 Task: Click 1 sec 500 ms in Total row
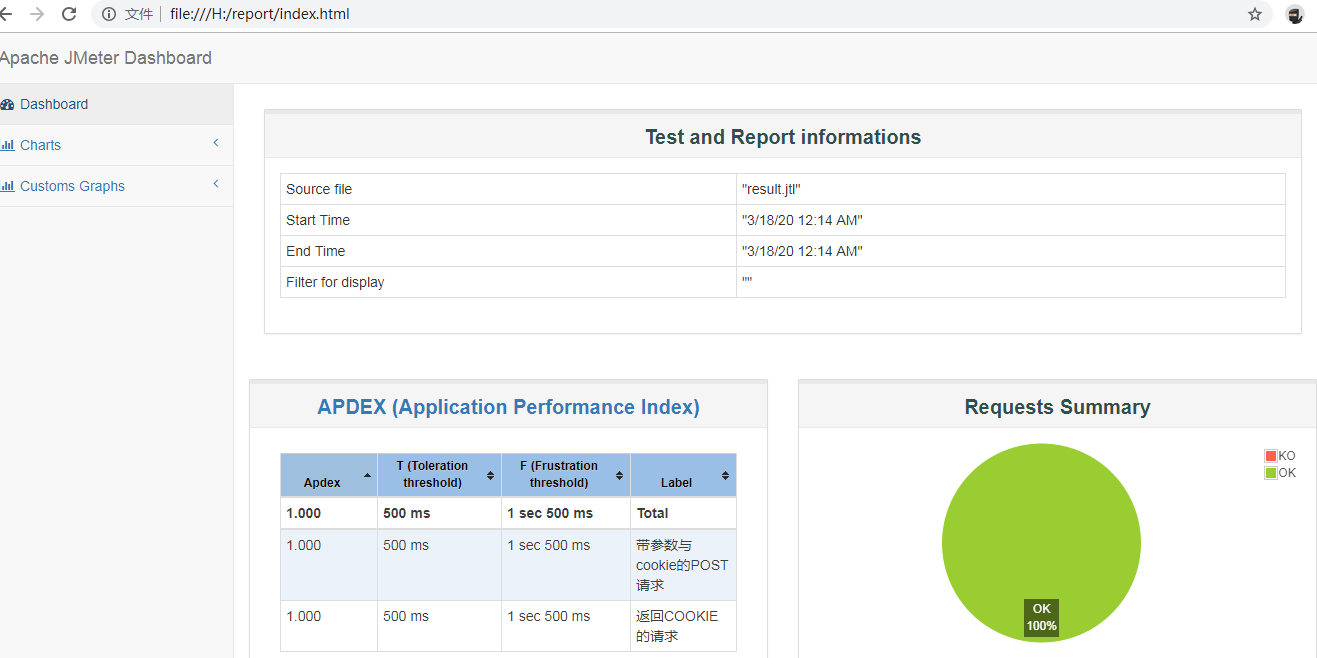tap(566, 513)
